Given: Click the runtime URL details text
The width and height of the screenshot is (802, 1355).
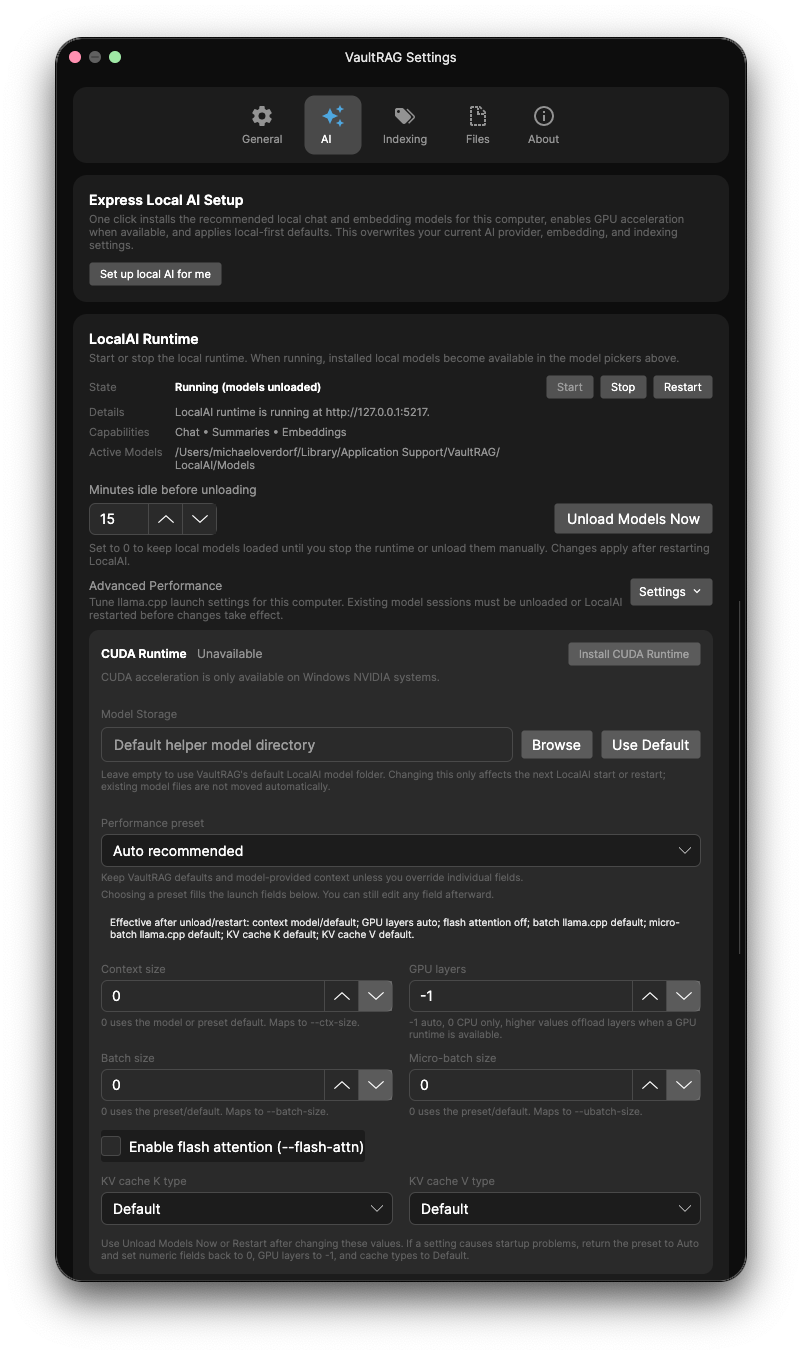Looking at the screenshot, I should [302, 412].
